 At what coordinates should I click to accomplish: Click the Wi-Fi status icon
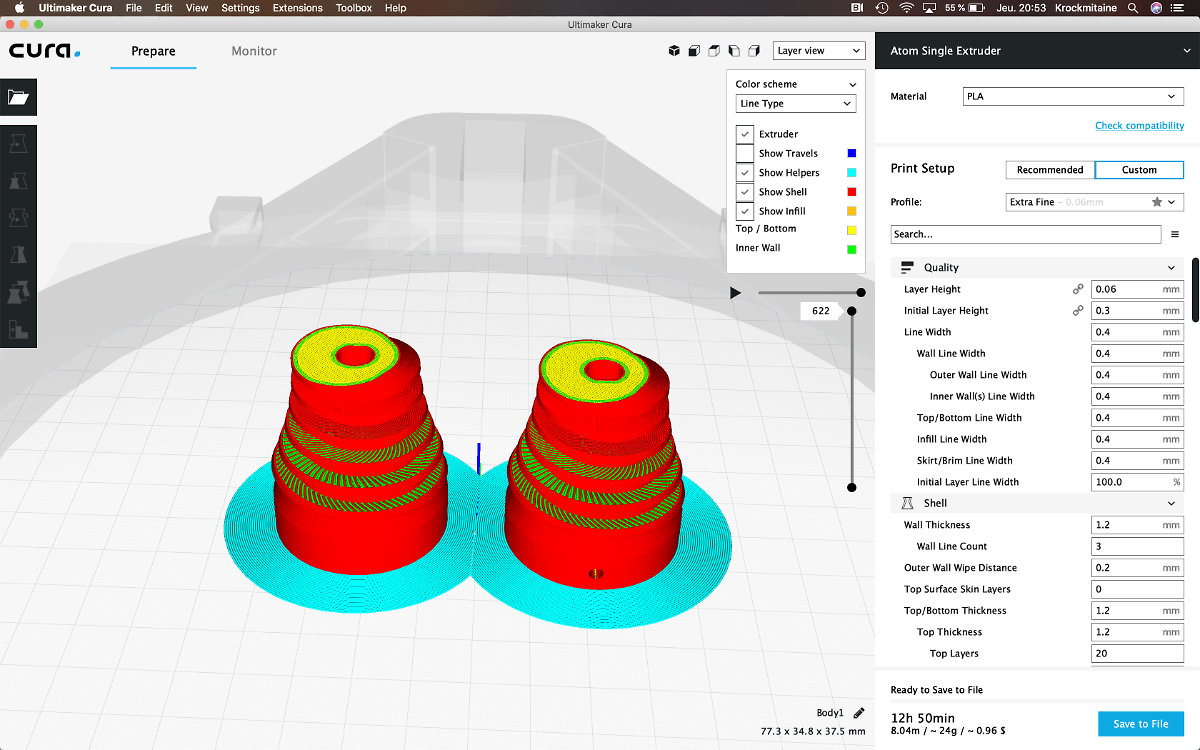pyautogui.click(x=906, y=8)
